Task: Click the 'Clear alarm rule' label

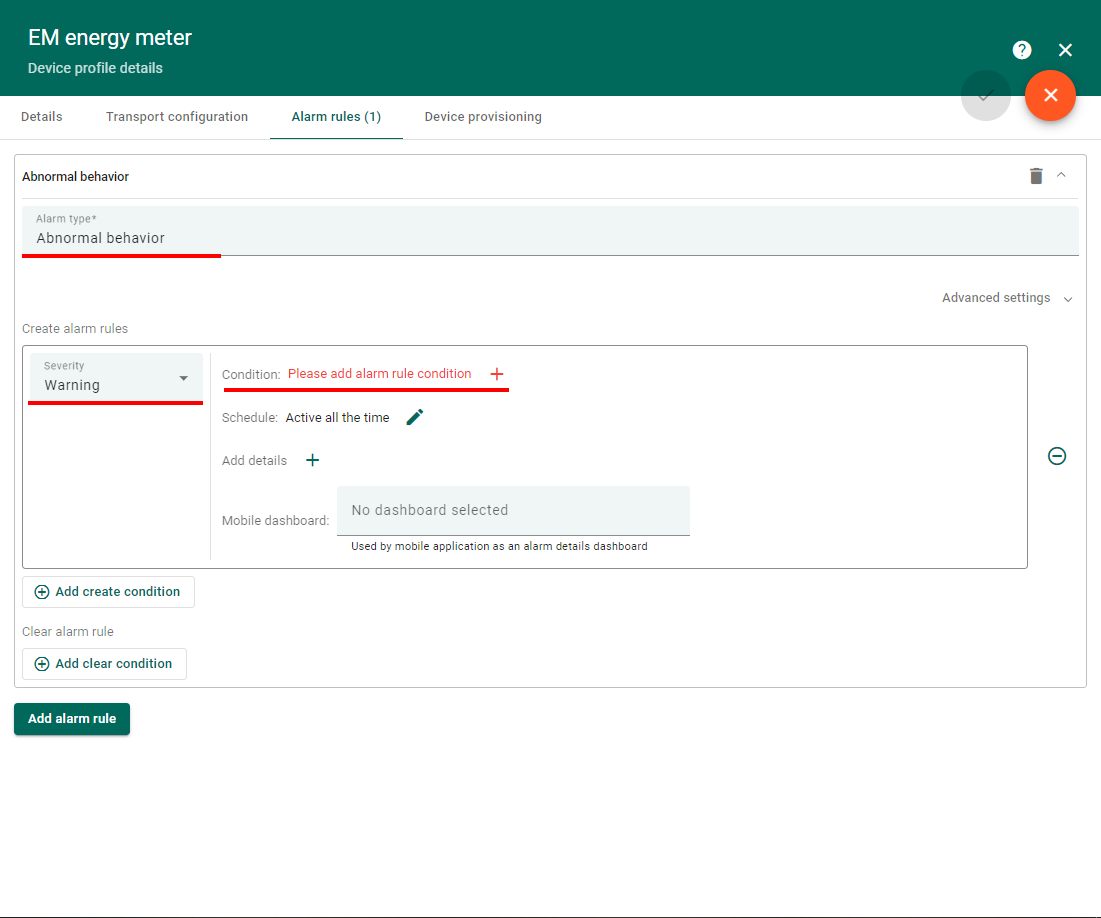Action: [67, 631]
